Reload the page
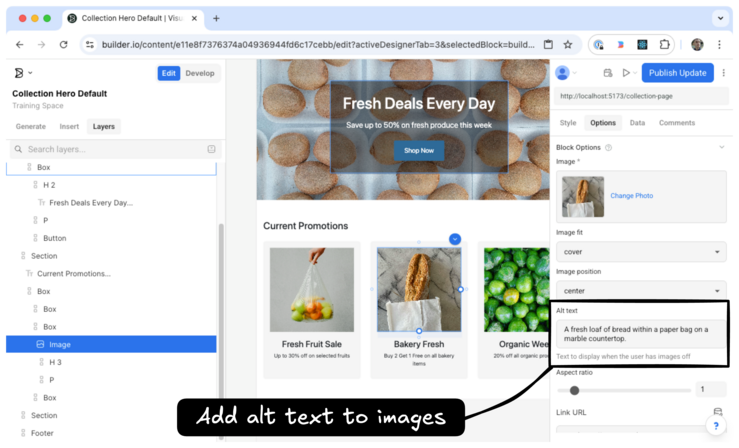 click(x=63, y=45)
